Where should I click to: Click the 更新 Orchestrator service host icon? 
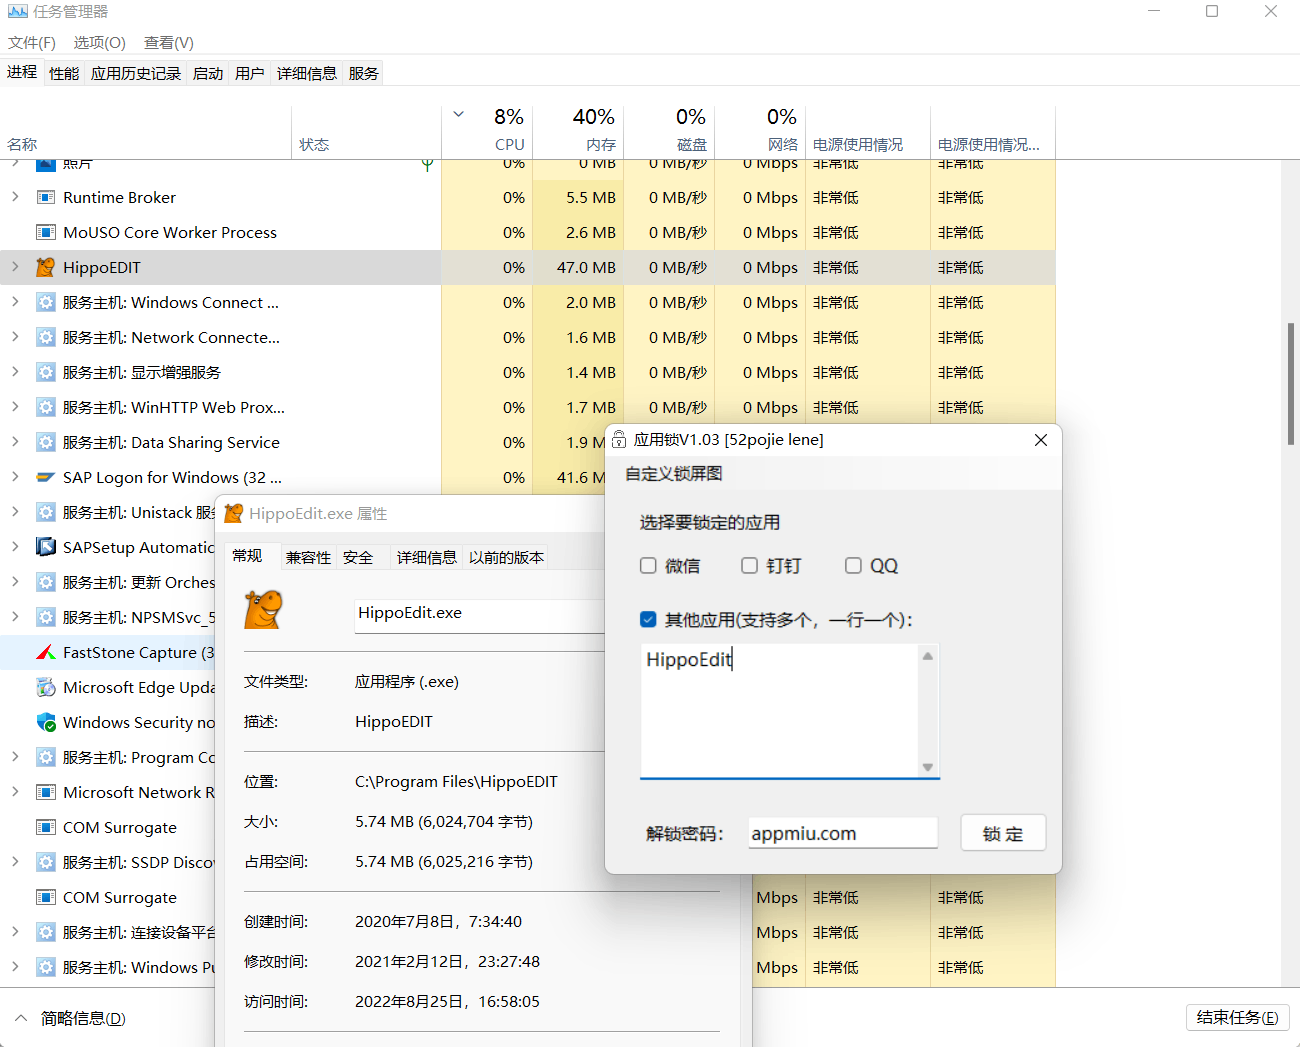[45, 582]
